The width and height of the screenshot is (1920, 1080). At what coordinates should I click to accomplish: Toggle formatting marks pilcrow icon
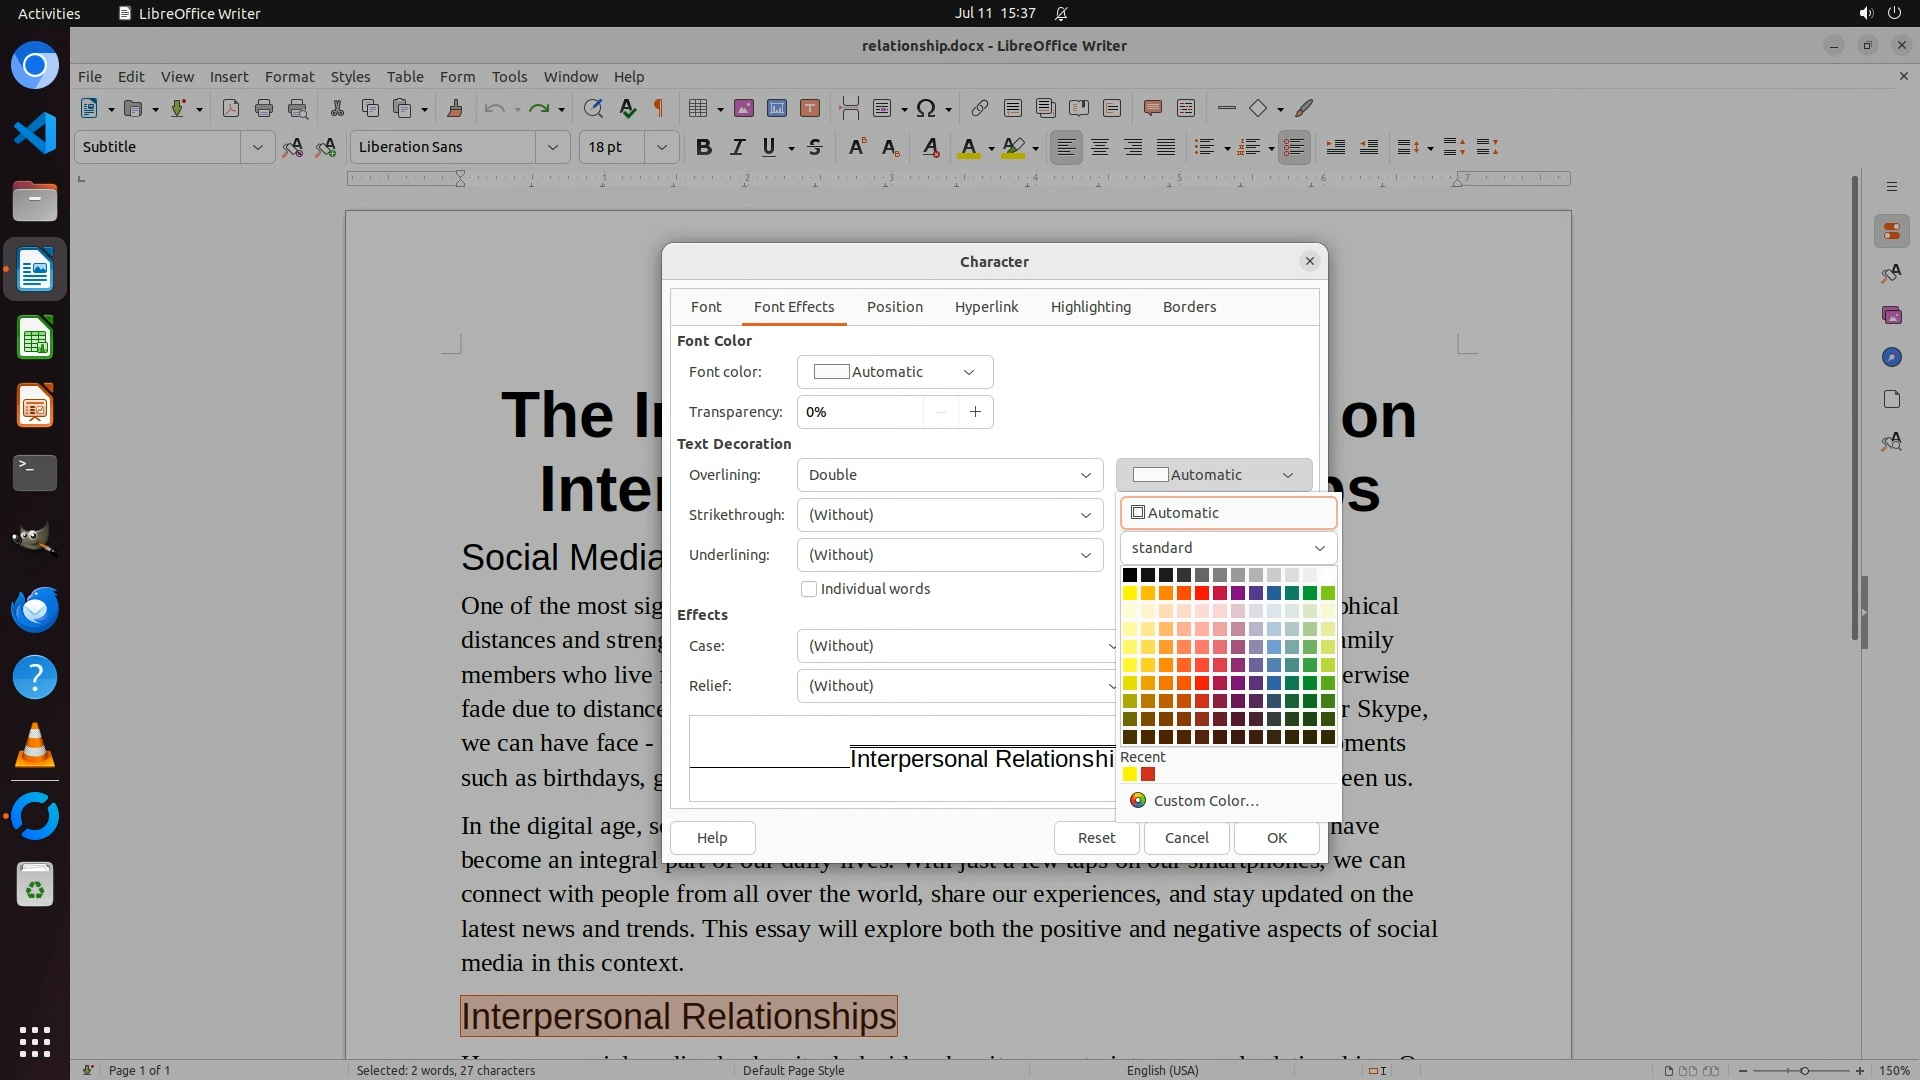click(658, 108)
